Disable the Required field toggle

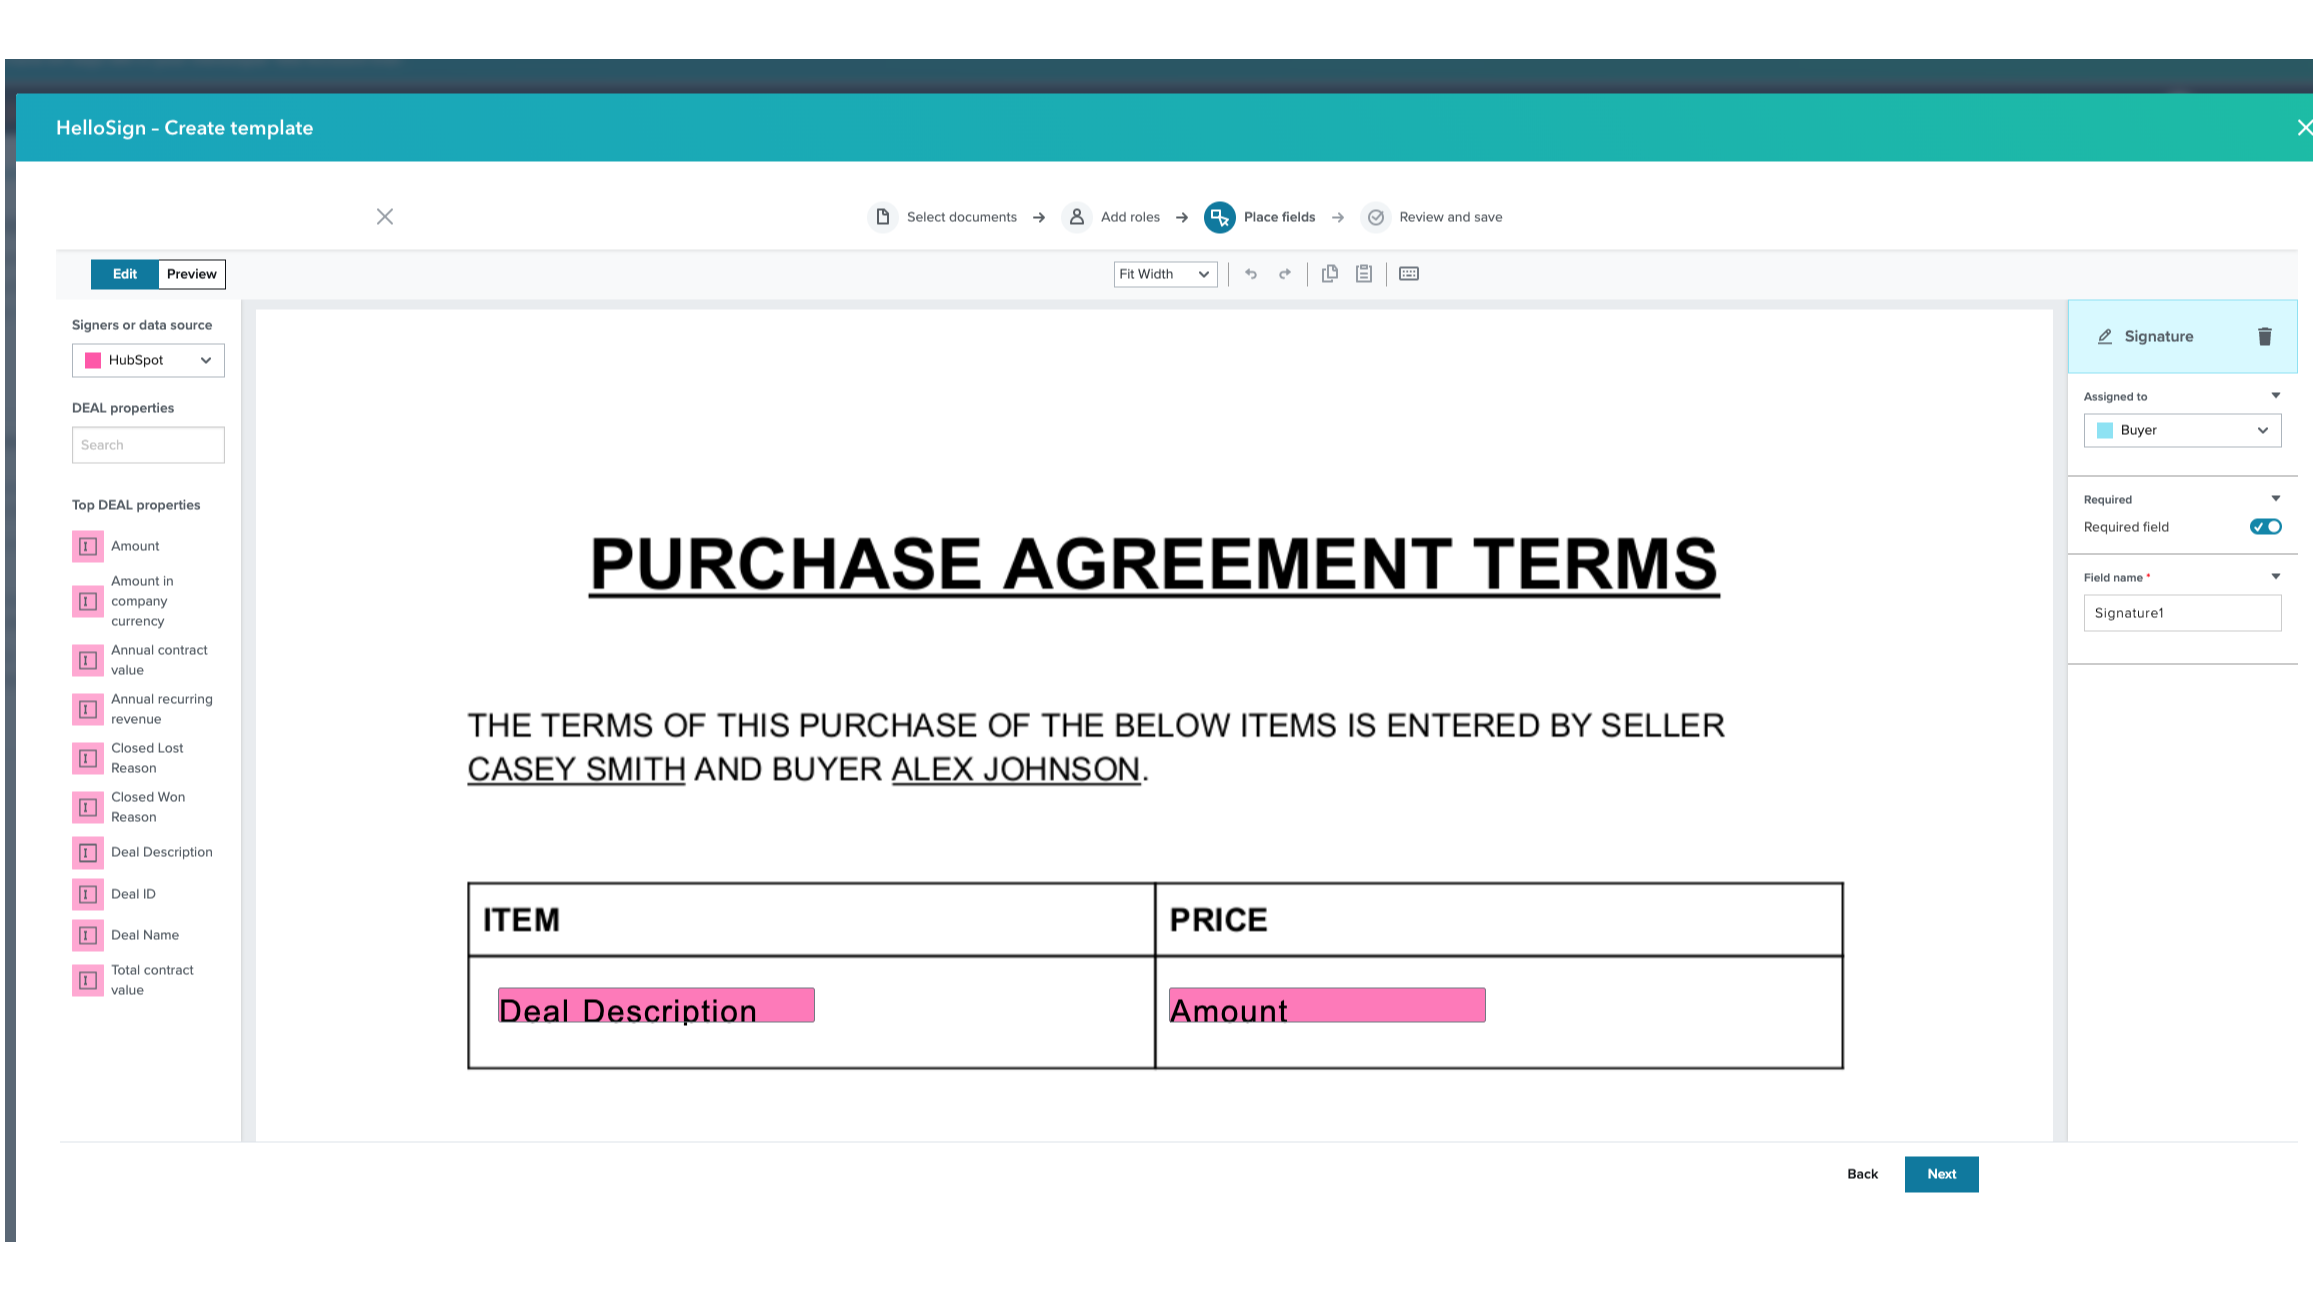coord(2266,526)
